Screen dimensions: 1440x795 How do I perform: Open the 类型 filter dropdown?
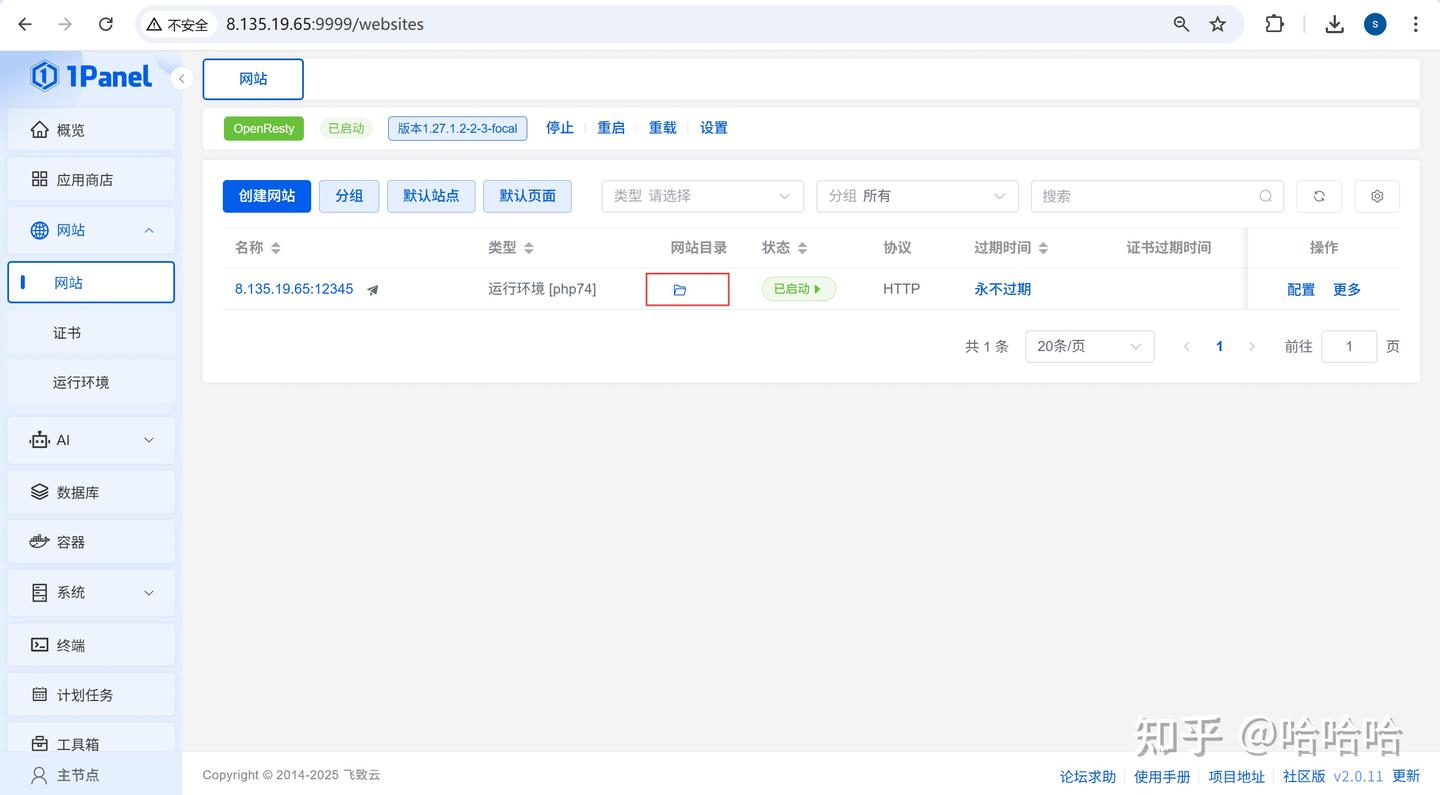[702, 196]
